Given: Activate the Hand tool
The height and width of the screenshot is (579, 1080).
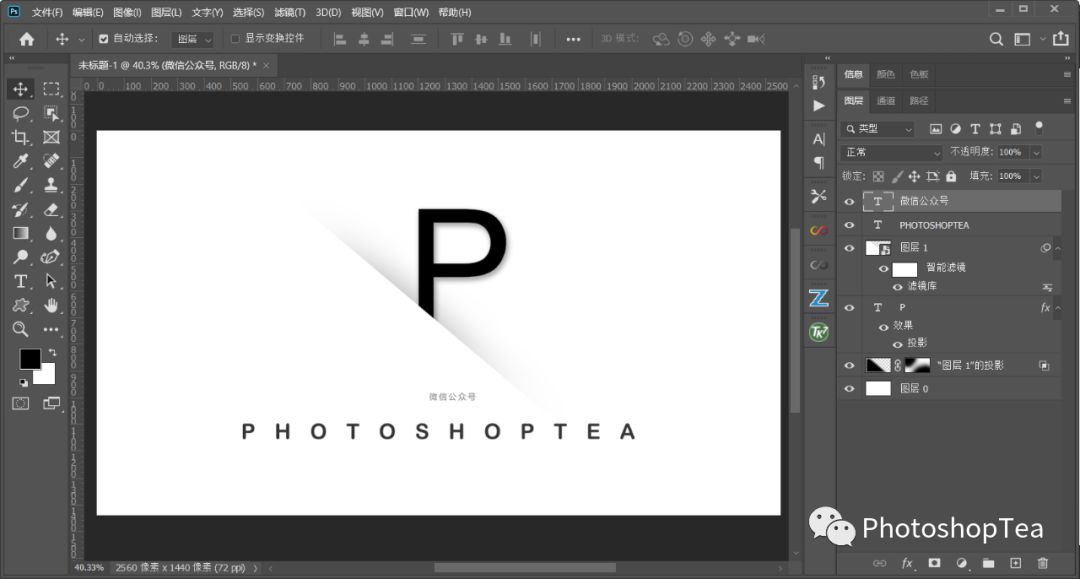Looking at the screenshot, I should coord(51,305).
